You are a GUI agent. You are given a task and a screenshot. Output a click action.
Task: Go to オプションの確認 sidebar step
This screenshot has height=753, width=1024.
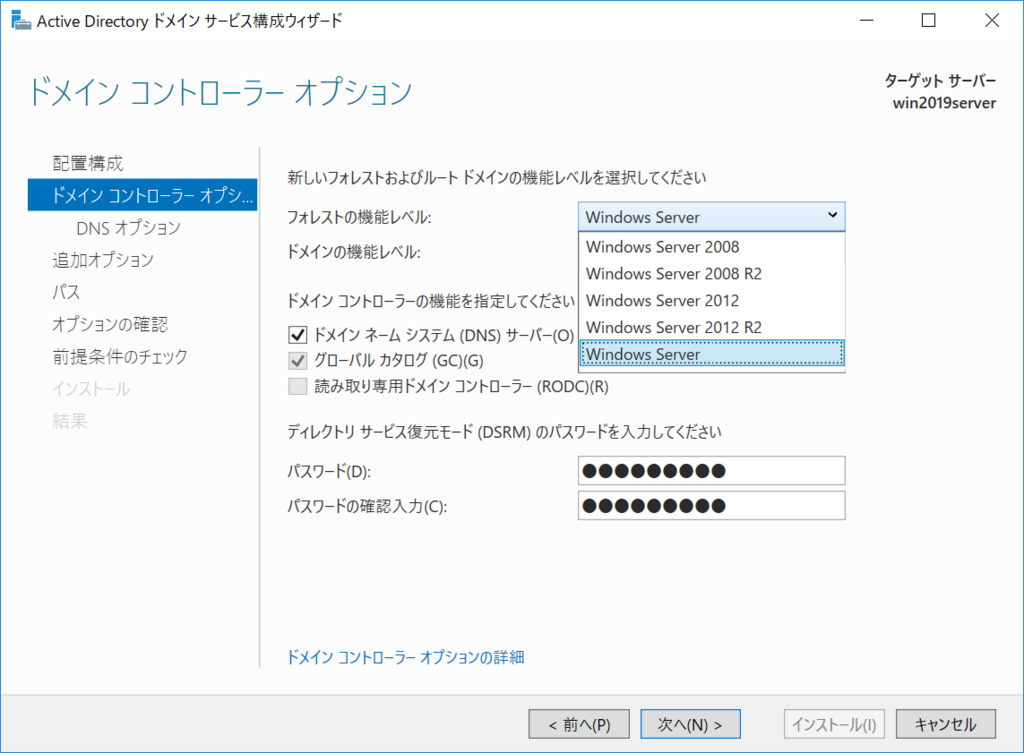110,324
